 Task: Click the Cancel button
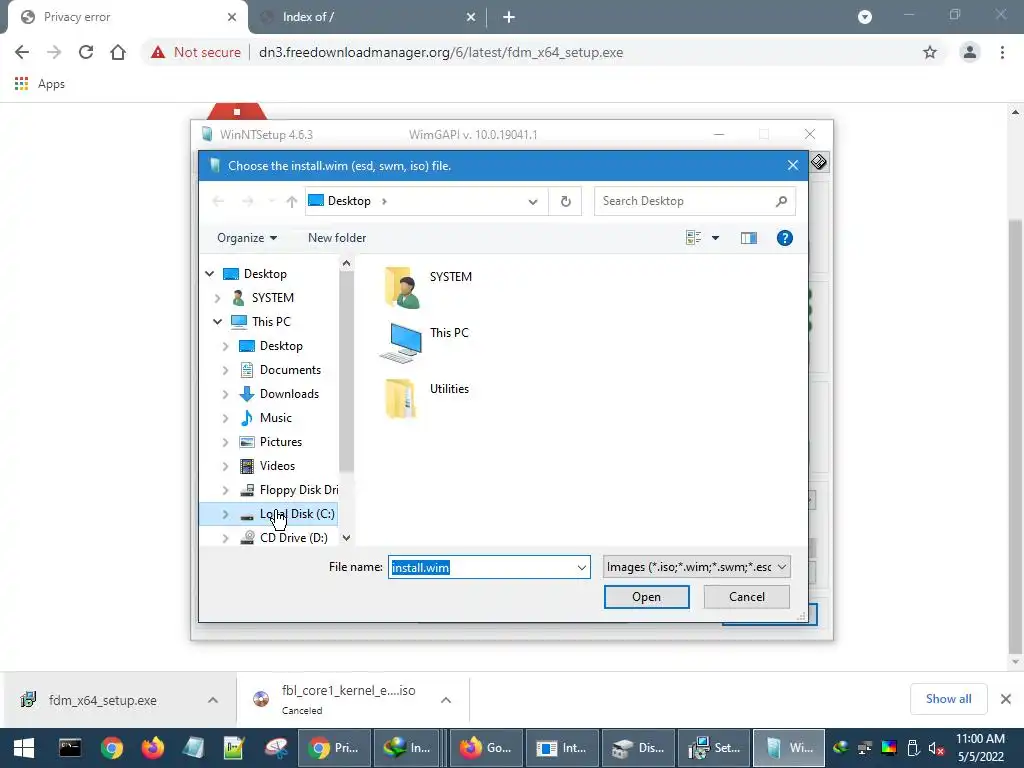(x=746, y=597)
